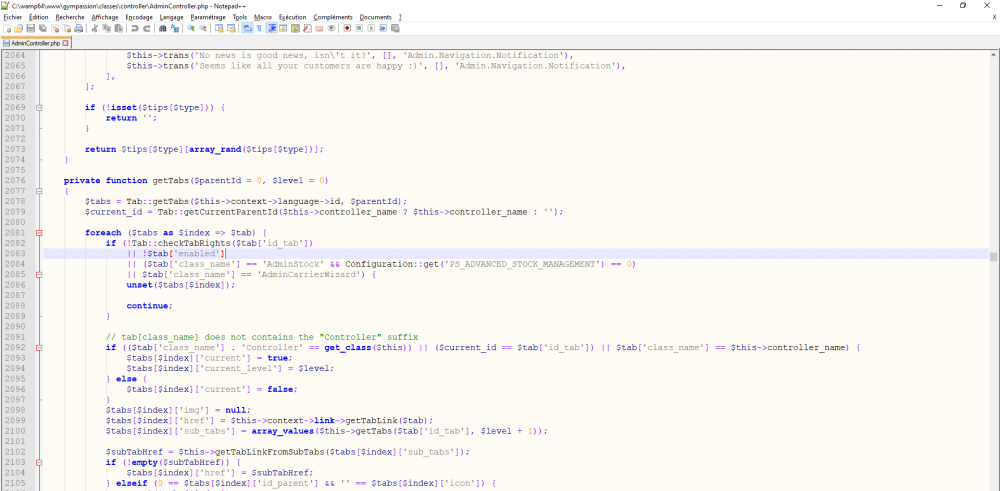Open the Compléments menu
Screen dimensions: 1000x491
click(333, 17)
